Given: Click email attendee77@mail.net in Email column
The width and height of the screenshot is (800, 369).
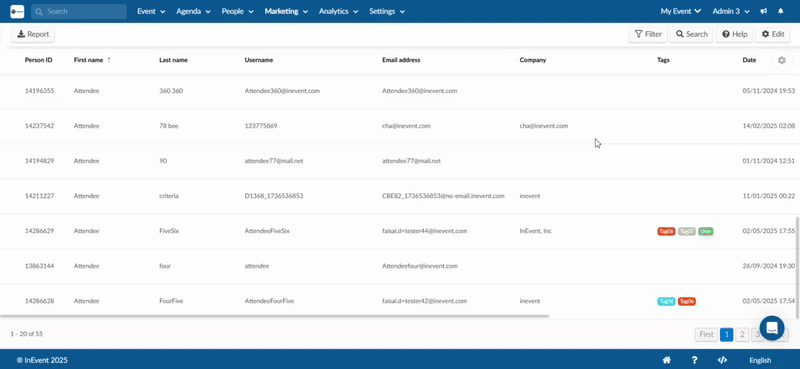Looking at the screenshot, I should pyautogui.click(x=411, y=161).
